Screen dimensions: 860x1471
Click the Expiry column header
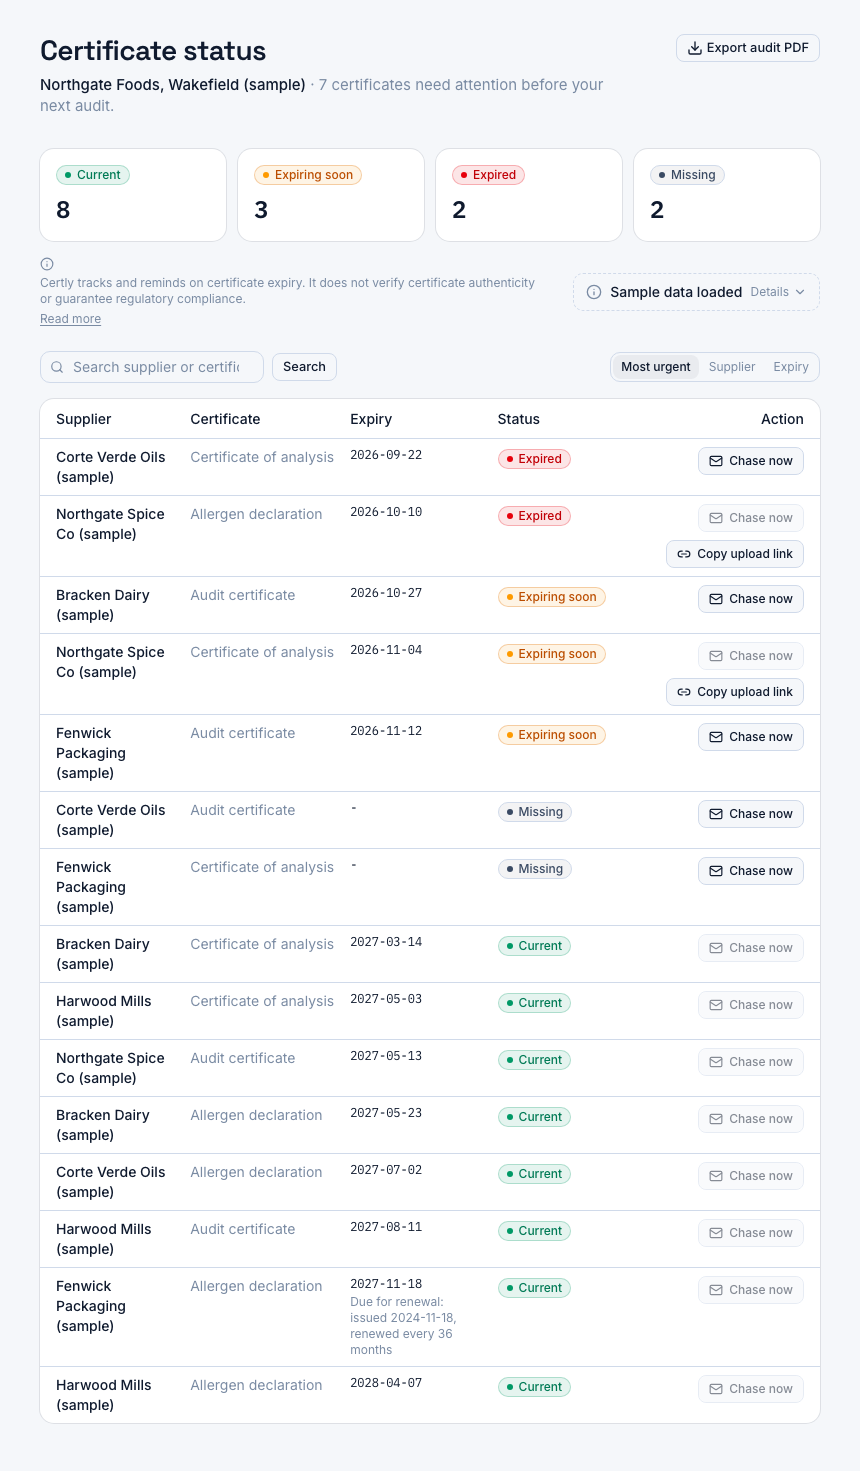[371, 419]
